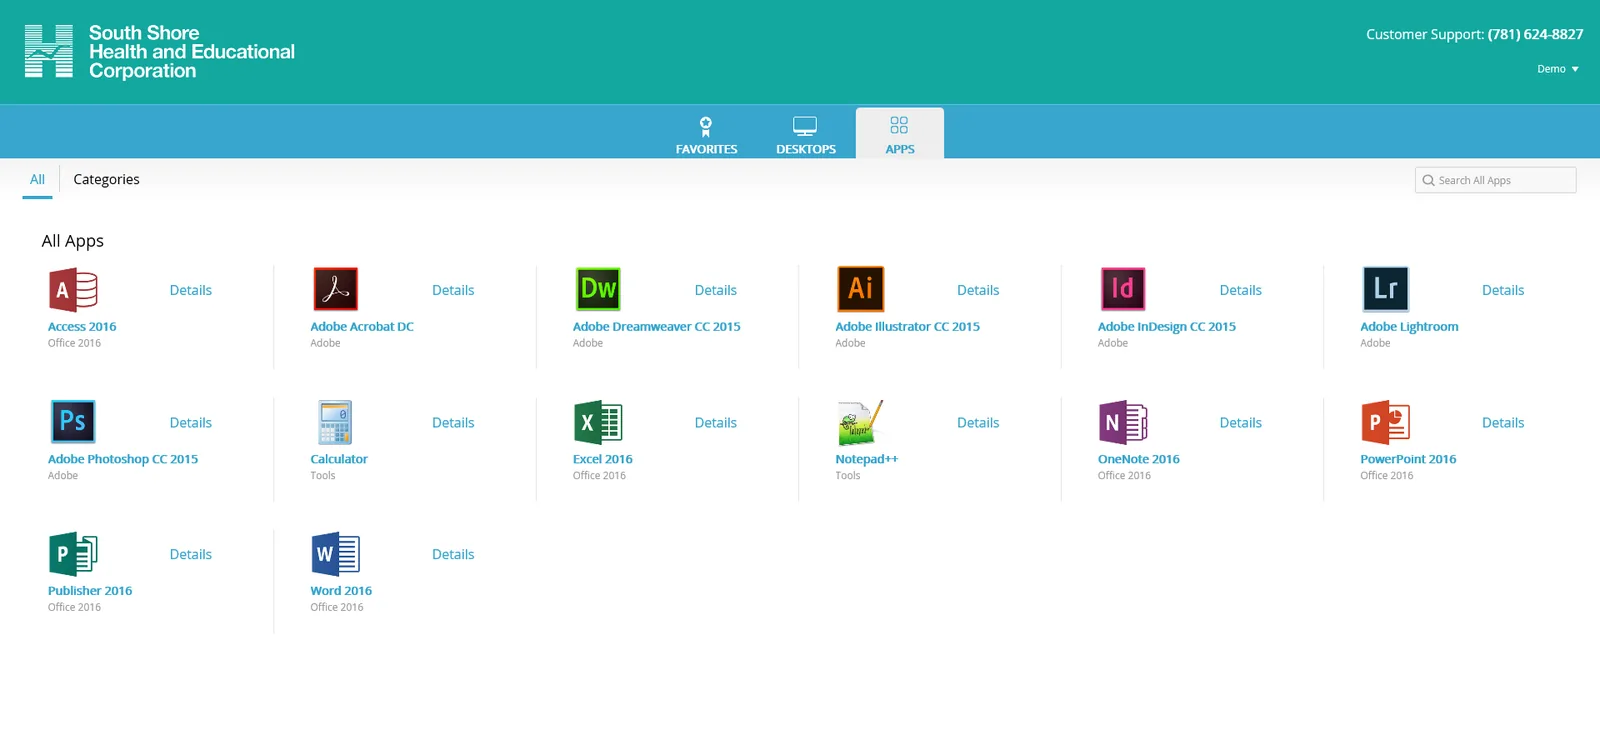This screenshot has height=755, width=1600.
Task: Launch the Publisher 2016 icon
Action: (x=73, y=554)
